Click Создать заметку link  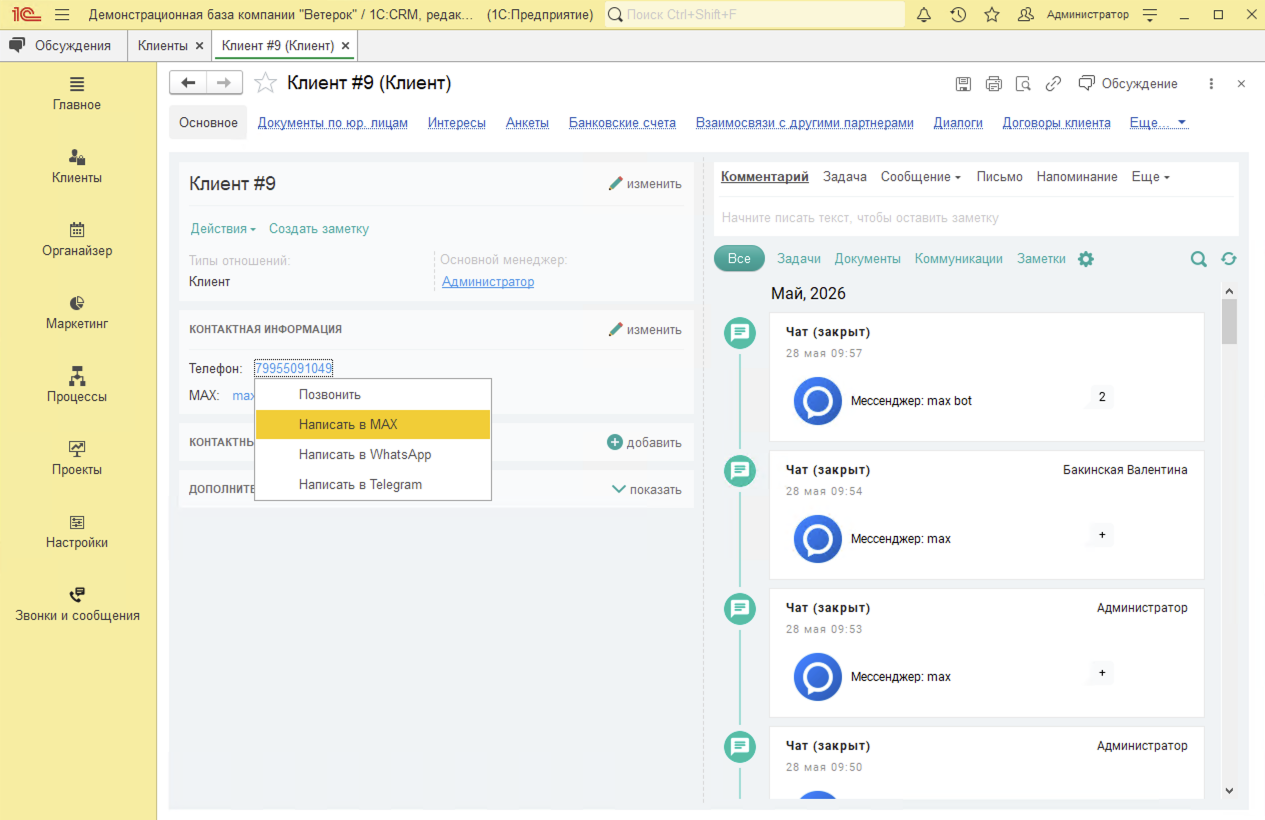click(319, 229)
